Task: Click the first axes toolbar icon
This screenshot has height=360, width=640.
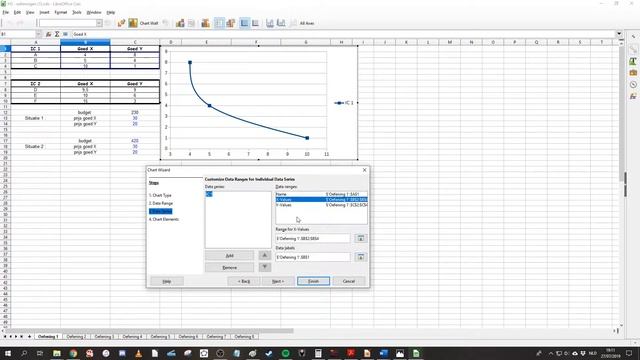Action: (x=270, y=23)
